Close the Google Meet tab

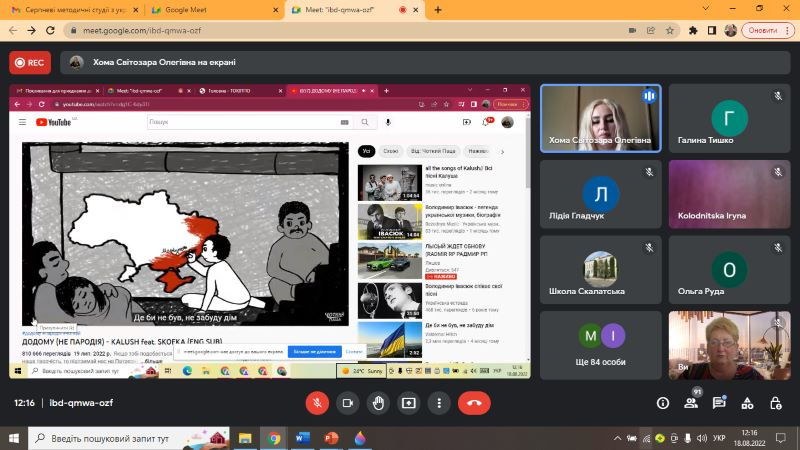[276, 10]
